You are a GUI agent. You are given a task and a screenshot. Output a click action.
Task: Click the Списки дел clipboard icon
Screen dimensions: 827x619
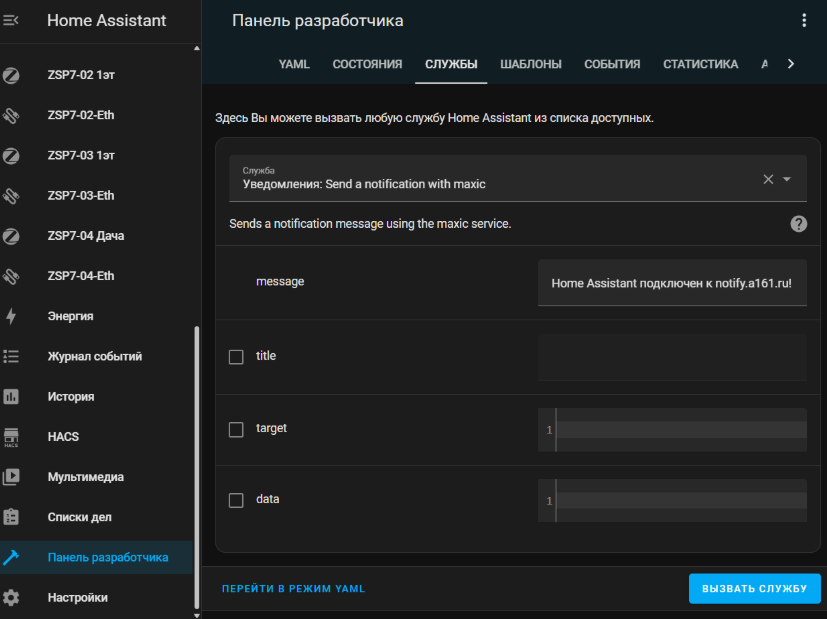(11, 517)
